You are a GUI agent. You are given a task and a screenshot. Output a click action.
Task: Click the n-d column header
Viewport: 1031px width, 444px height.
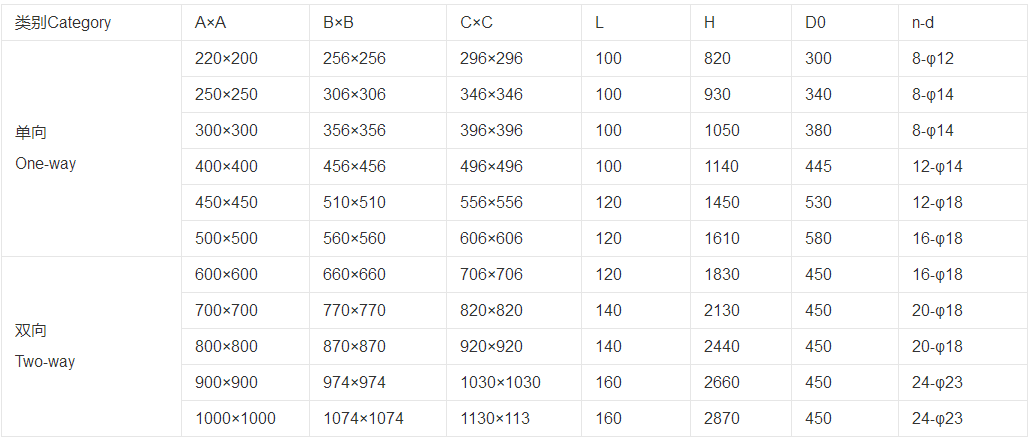tap(923, 23)
